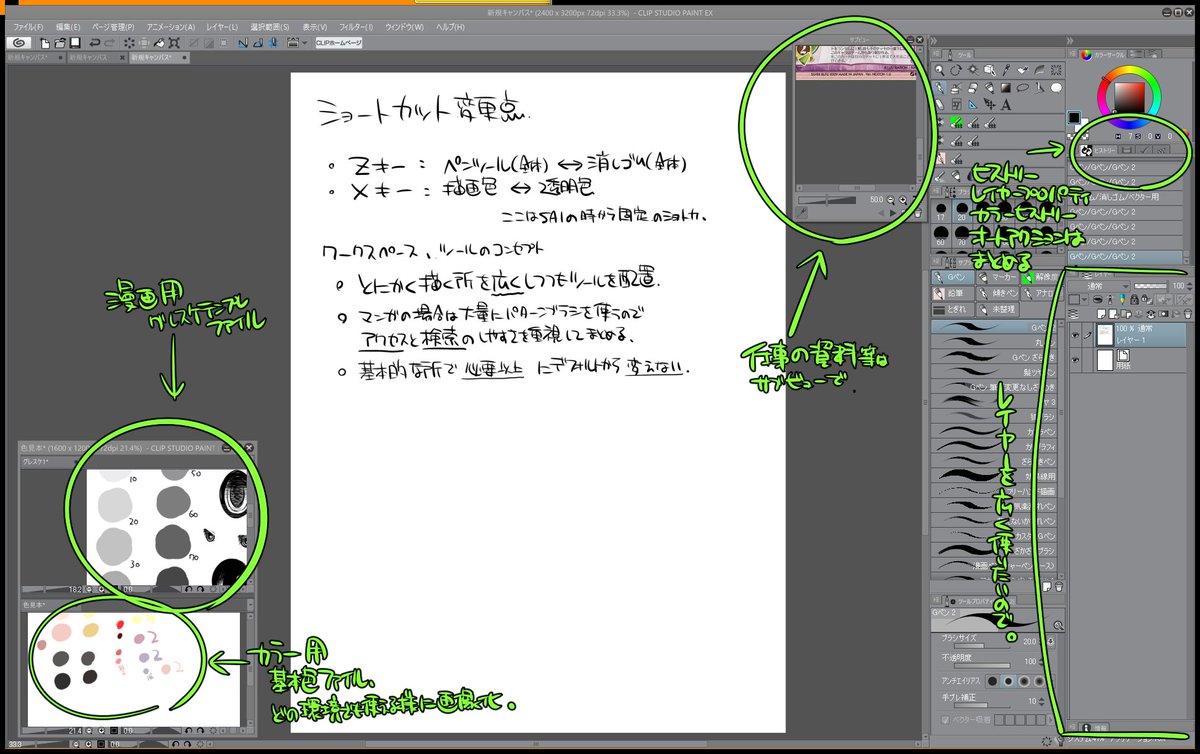Open the snap options dropdown in toolbar

click(x=304, y=43)
